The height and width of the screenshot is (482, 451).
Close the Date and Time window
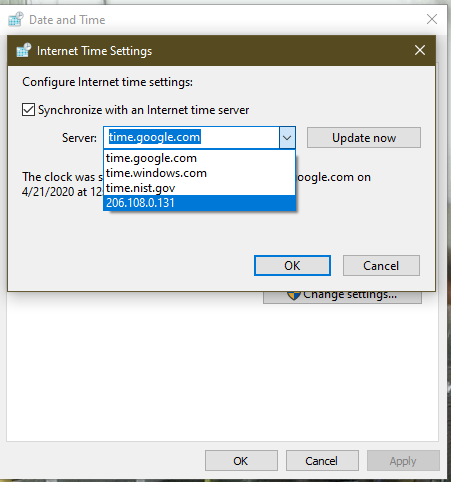(432, 19)
